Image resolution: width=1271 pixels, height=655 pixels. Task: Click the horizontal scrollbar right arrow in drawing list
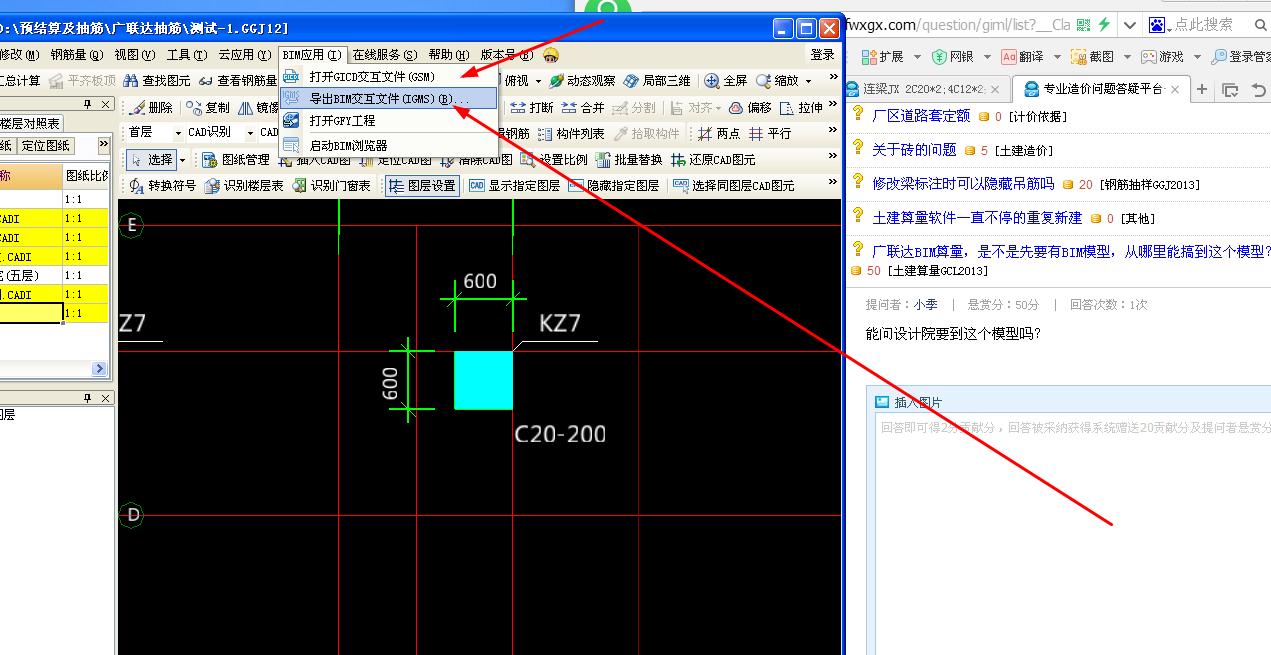(99, 369)
